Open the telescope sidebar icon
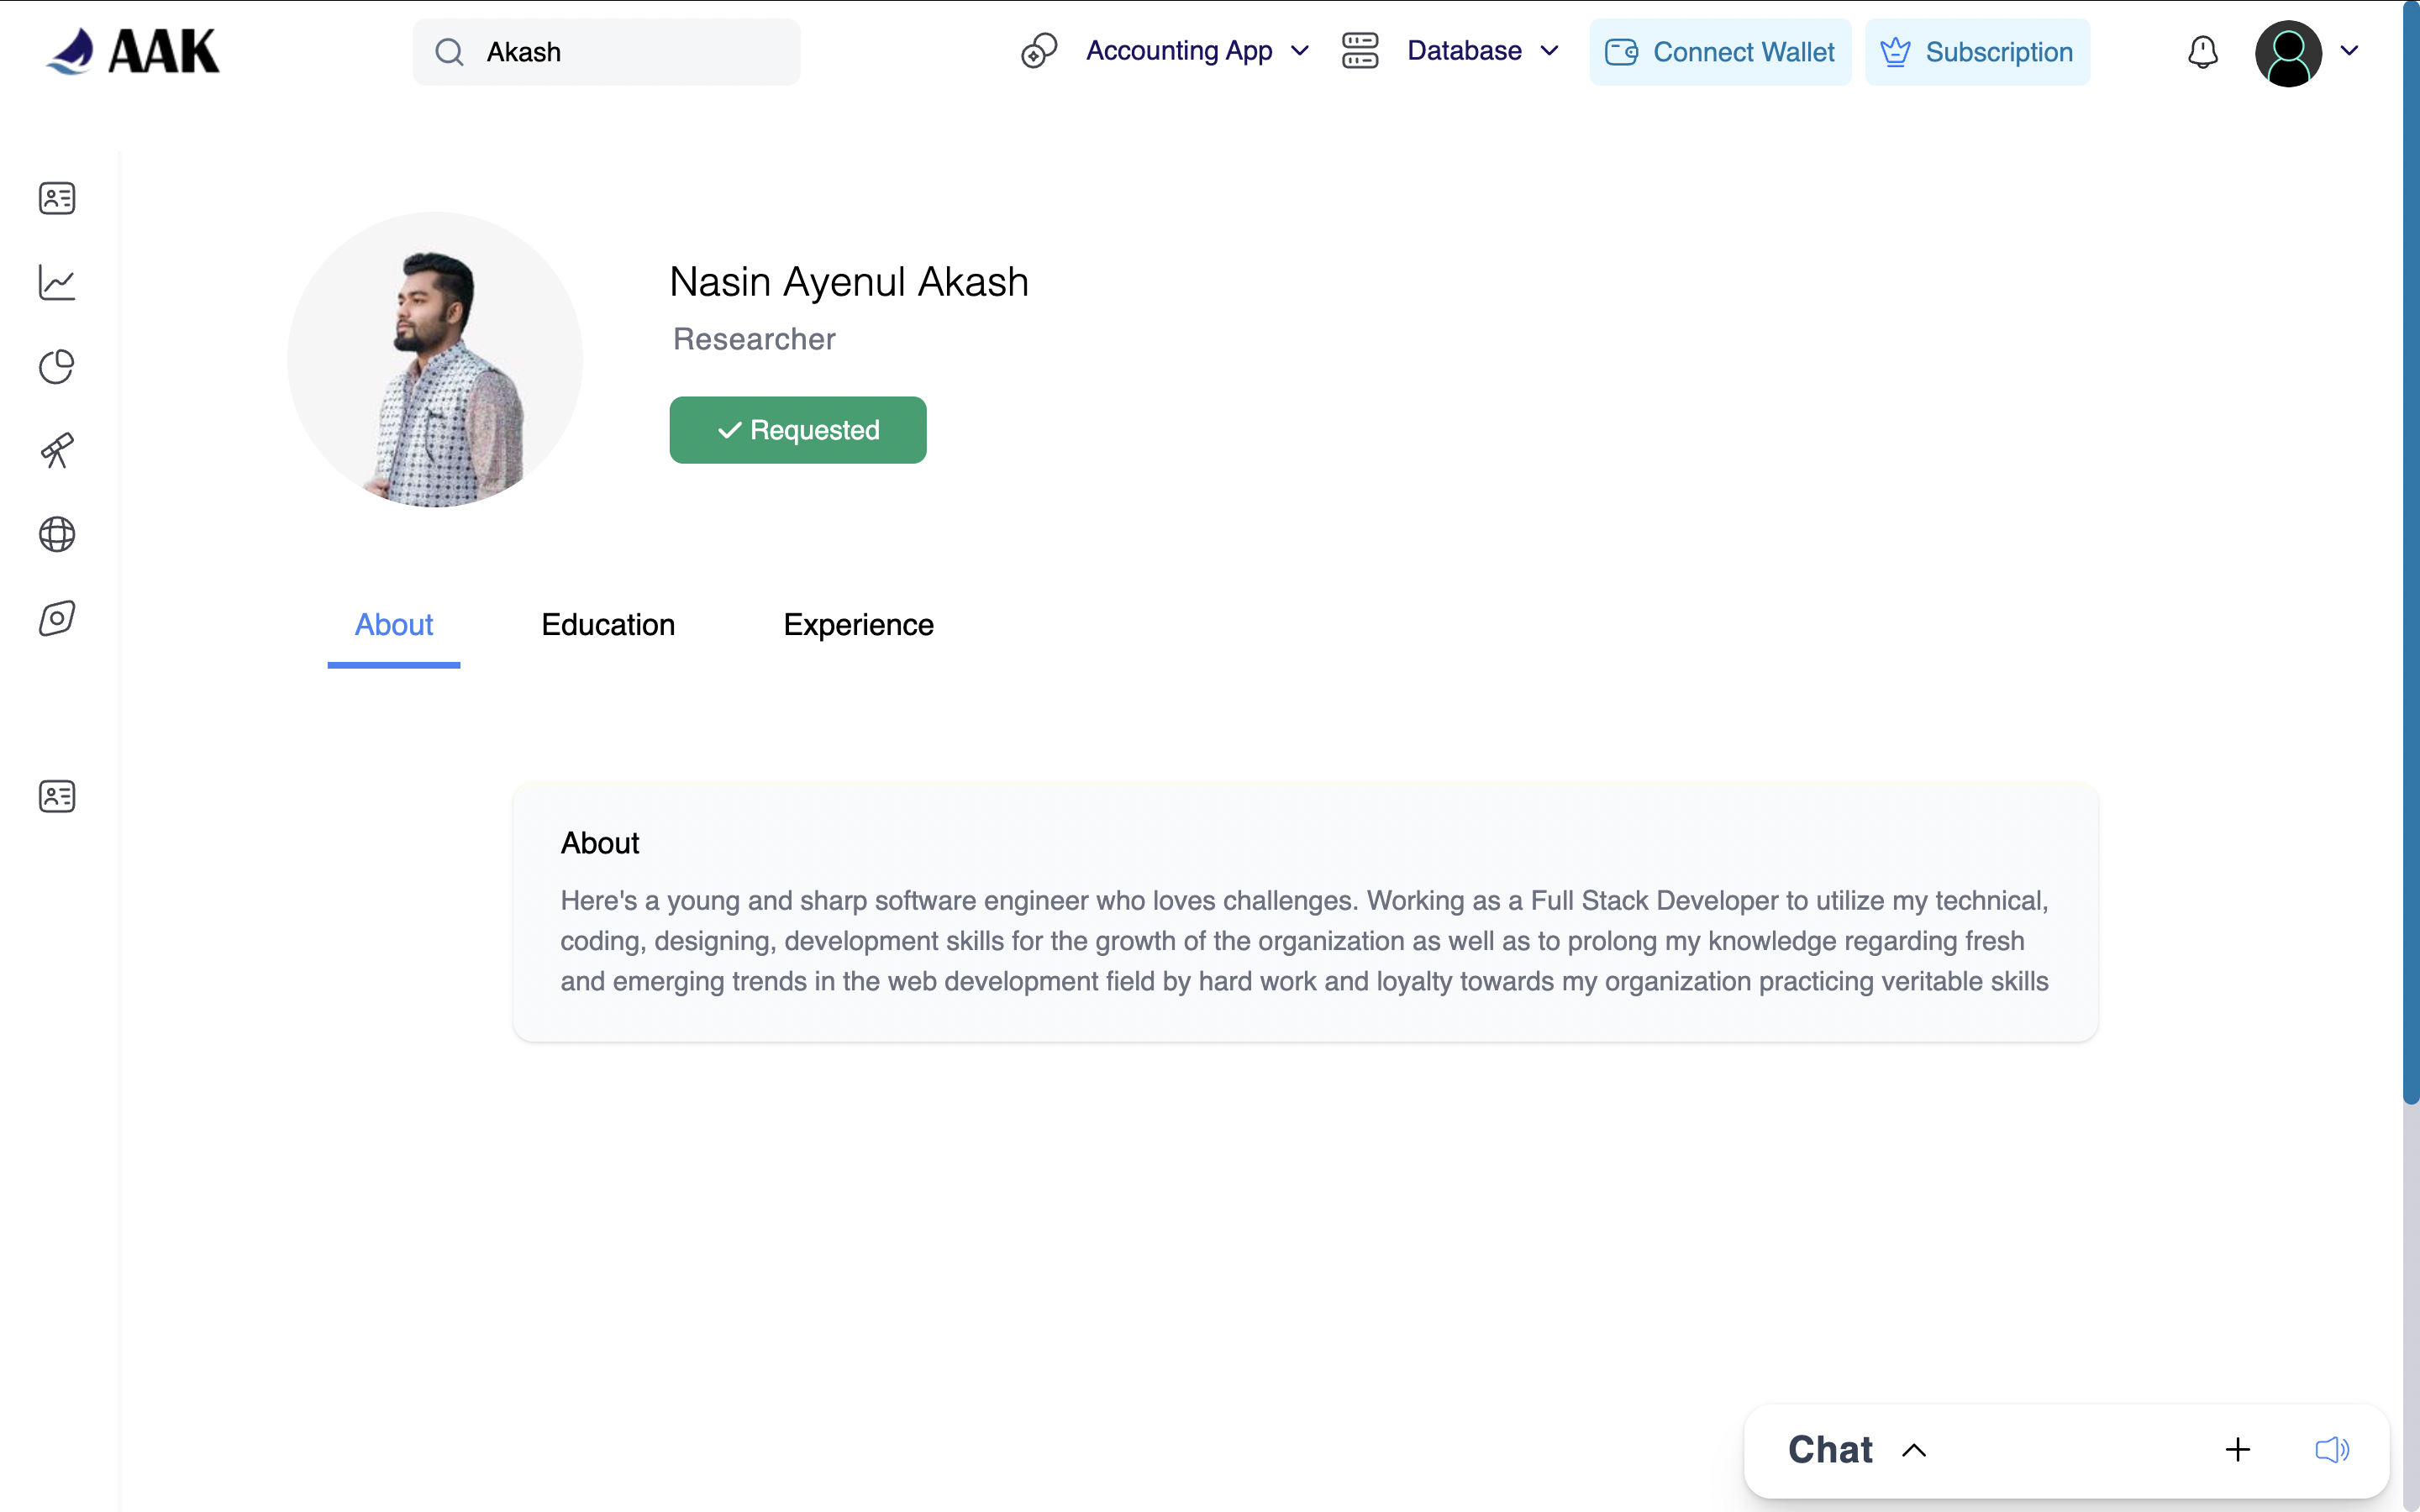The image size is (2420, 1512). point(57,450)
